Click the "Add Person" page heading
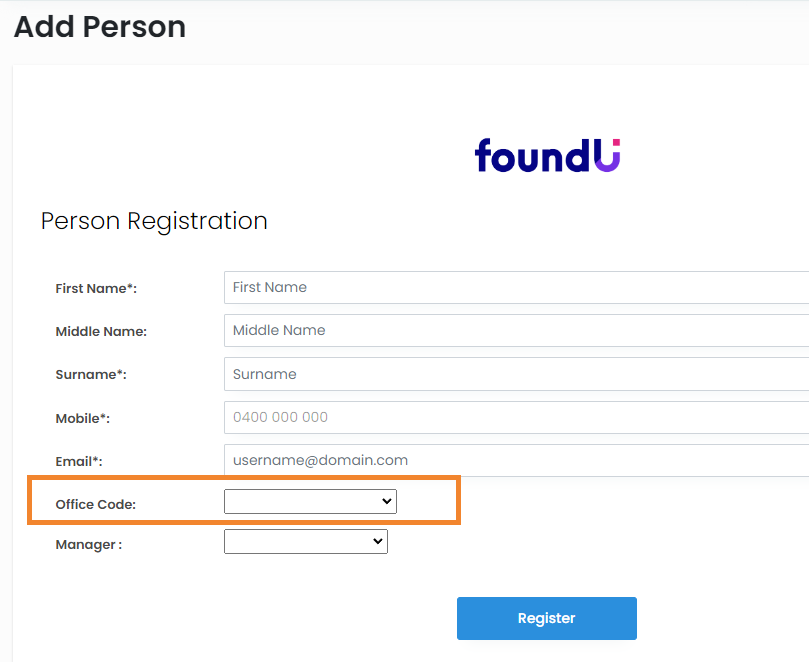The width and height of the screenshot is (809, 662). pyautogui.click(x=100, y=27)
